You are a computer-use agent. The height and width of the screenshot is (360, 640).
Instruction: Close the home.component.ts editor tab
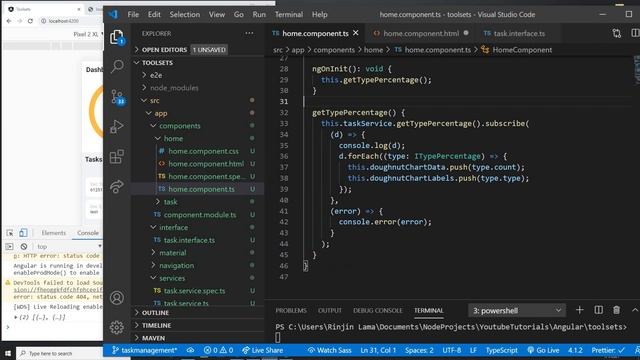pos(356,33)
